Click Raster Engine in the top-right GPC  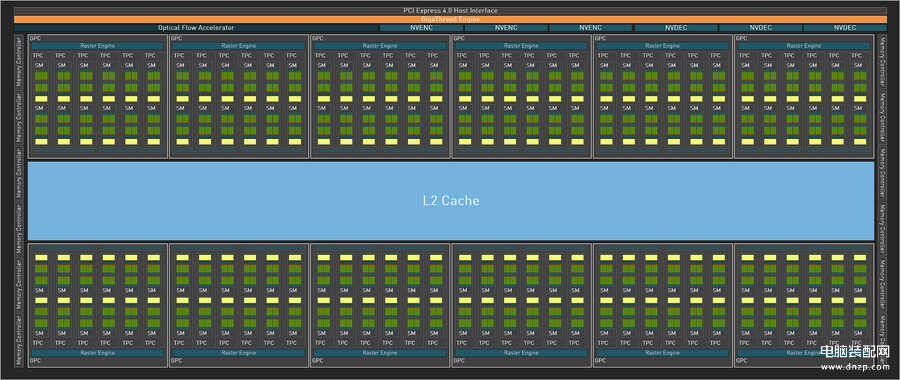(804, 46)
